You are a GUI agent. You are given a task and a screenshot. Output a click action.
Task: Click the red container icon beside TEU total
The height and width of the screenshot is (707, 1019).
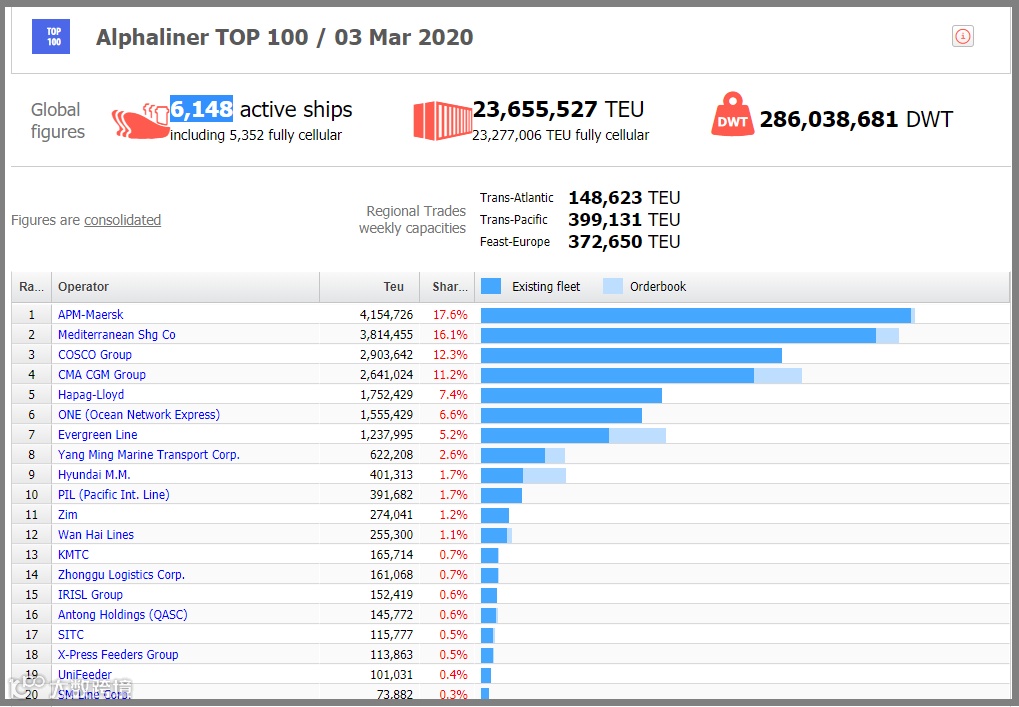coord(443,121)
